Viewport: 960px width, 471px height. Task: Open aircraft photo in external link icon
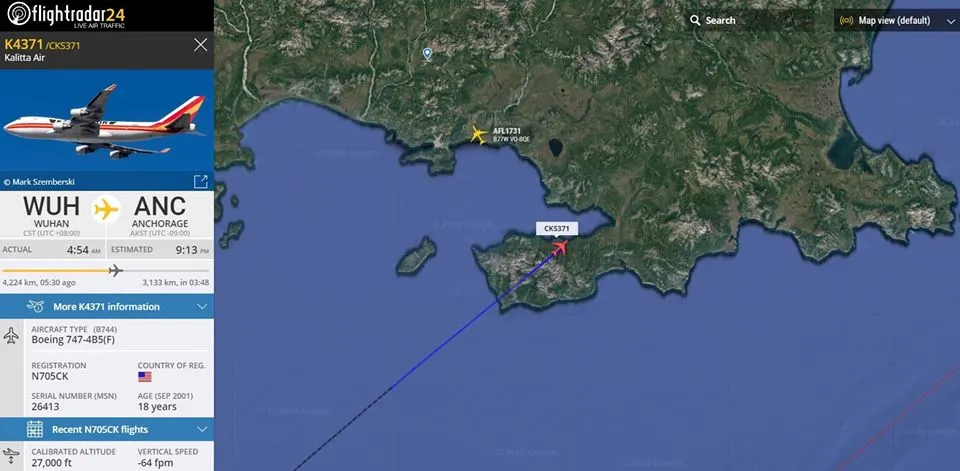pos(201,181)
